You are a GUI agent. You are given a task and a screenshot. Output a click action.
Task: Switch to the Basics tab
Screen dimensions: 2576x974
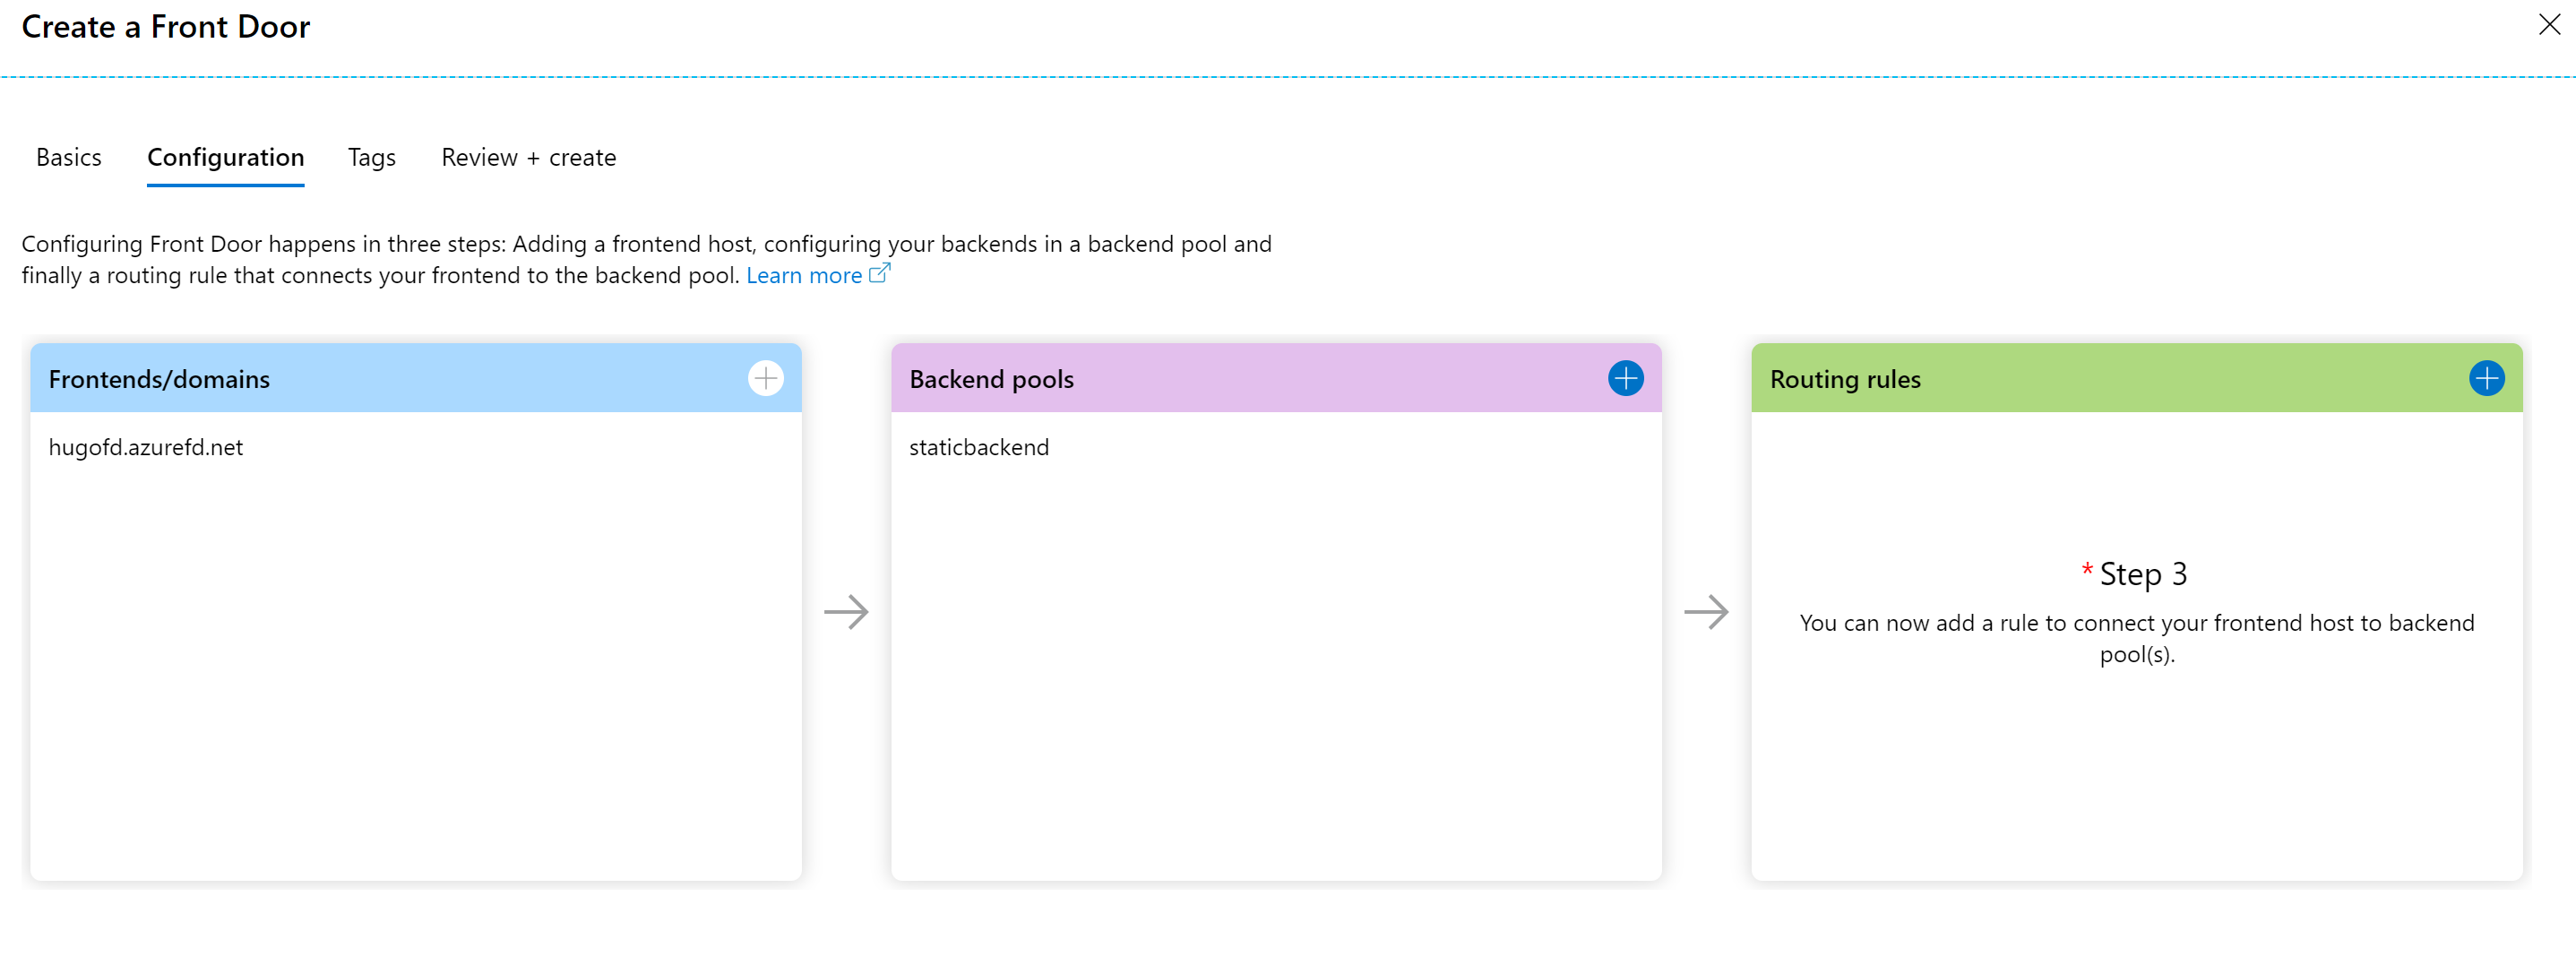click(69, 158)
